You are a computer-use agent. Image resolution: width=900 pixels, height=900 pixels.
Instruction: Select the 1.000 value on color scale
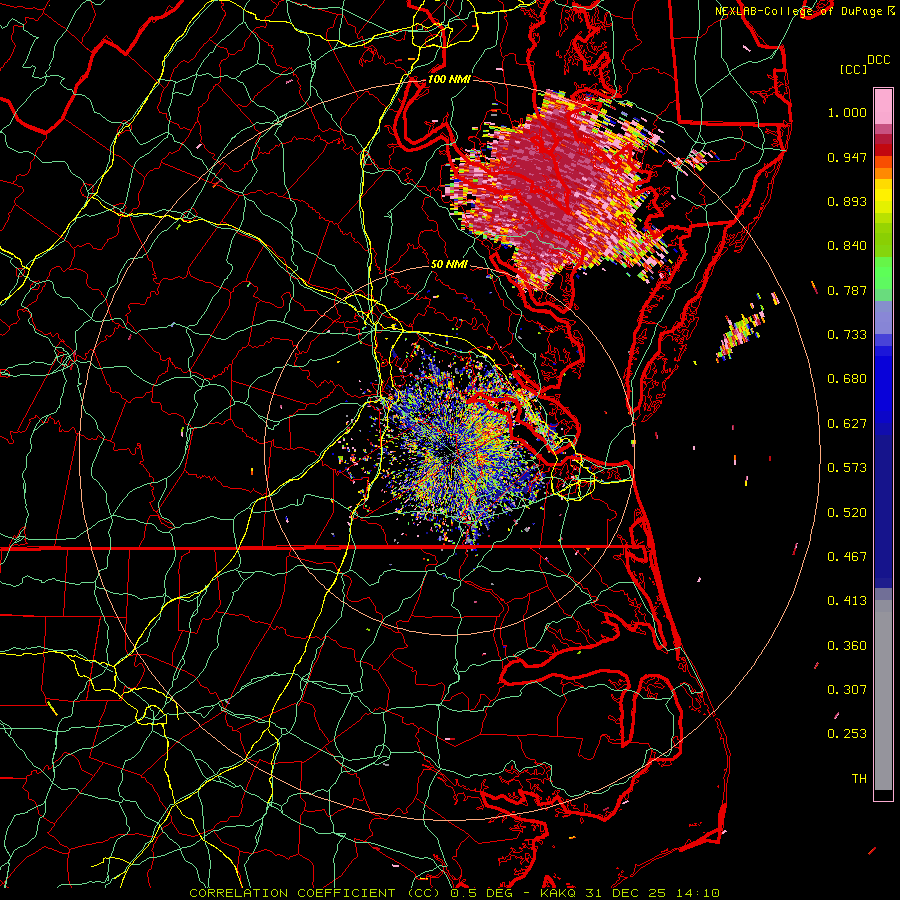(847, 112)
